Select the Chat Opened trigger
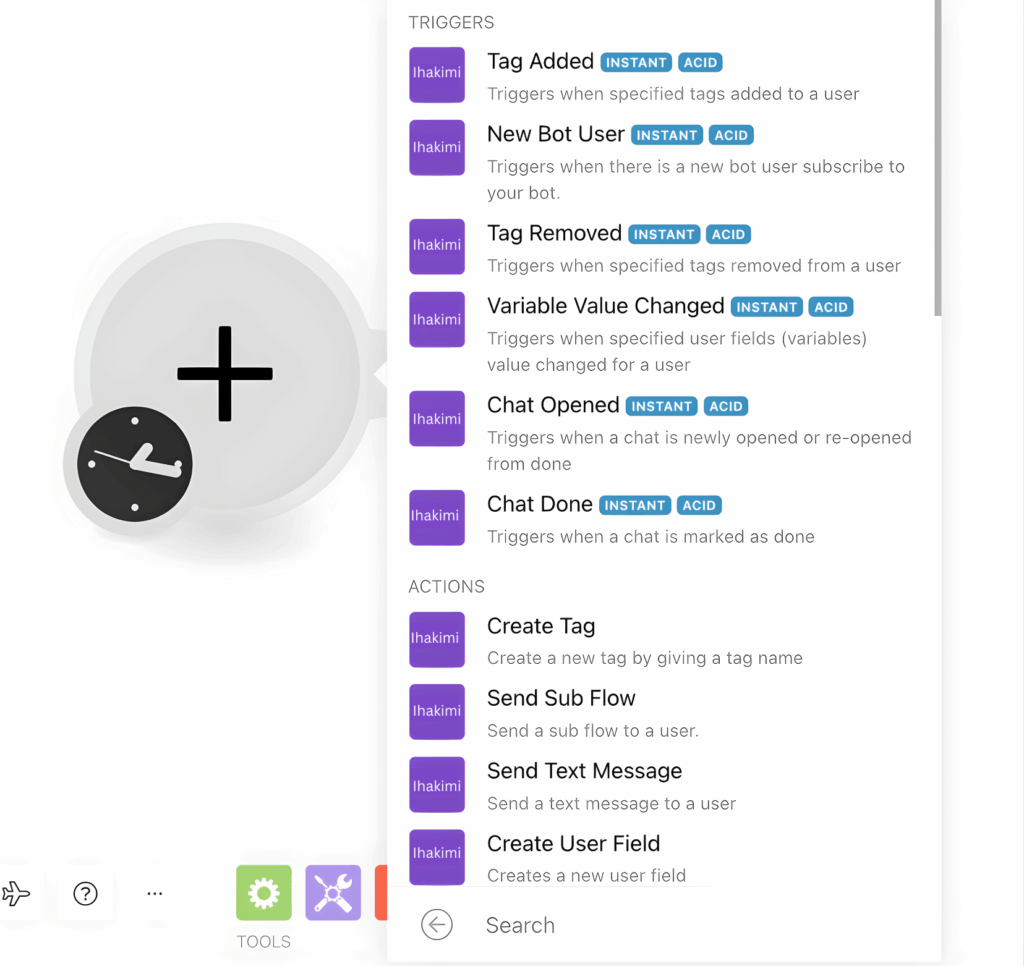This screenshot has height=966, width=1024. click(553, 406)
